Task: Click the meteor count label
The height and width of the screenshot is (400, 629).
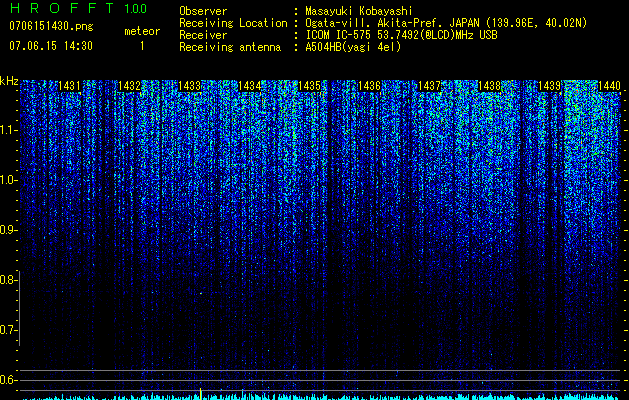Action: click(142, 31)
